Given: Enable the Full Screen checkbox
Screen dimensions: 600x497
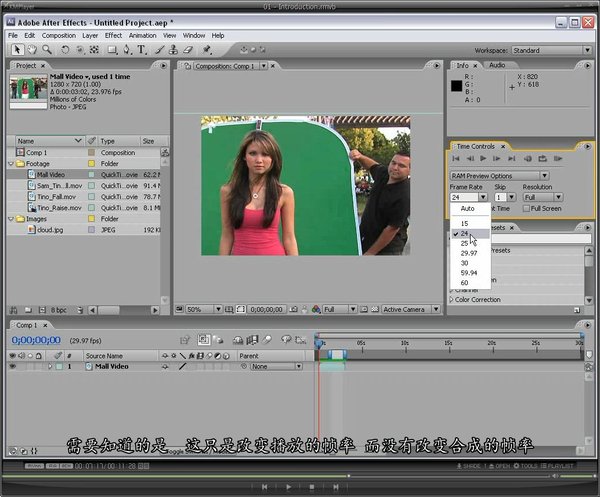Looking at the screenshot, I should (526, 208).
